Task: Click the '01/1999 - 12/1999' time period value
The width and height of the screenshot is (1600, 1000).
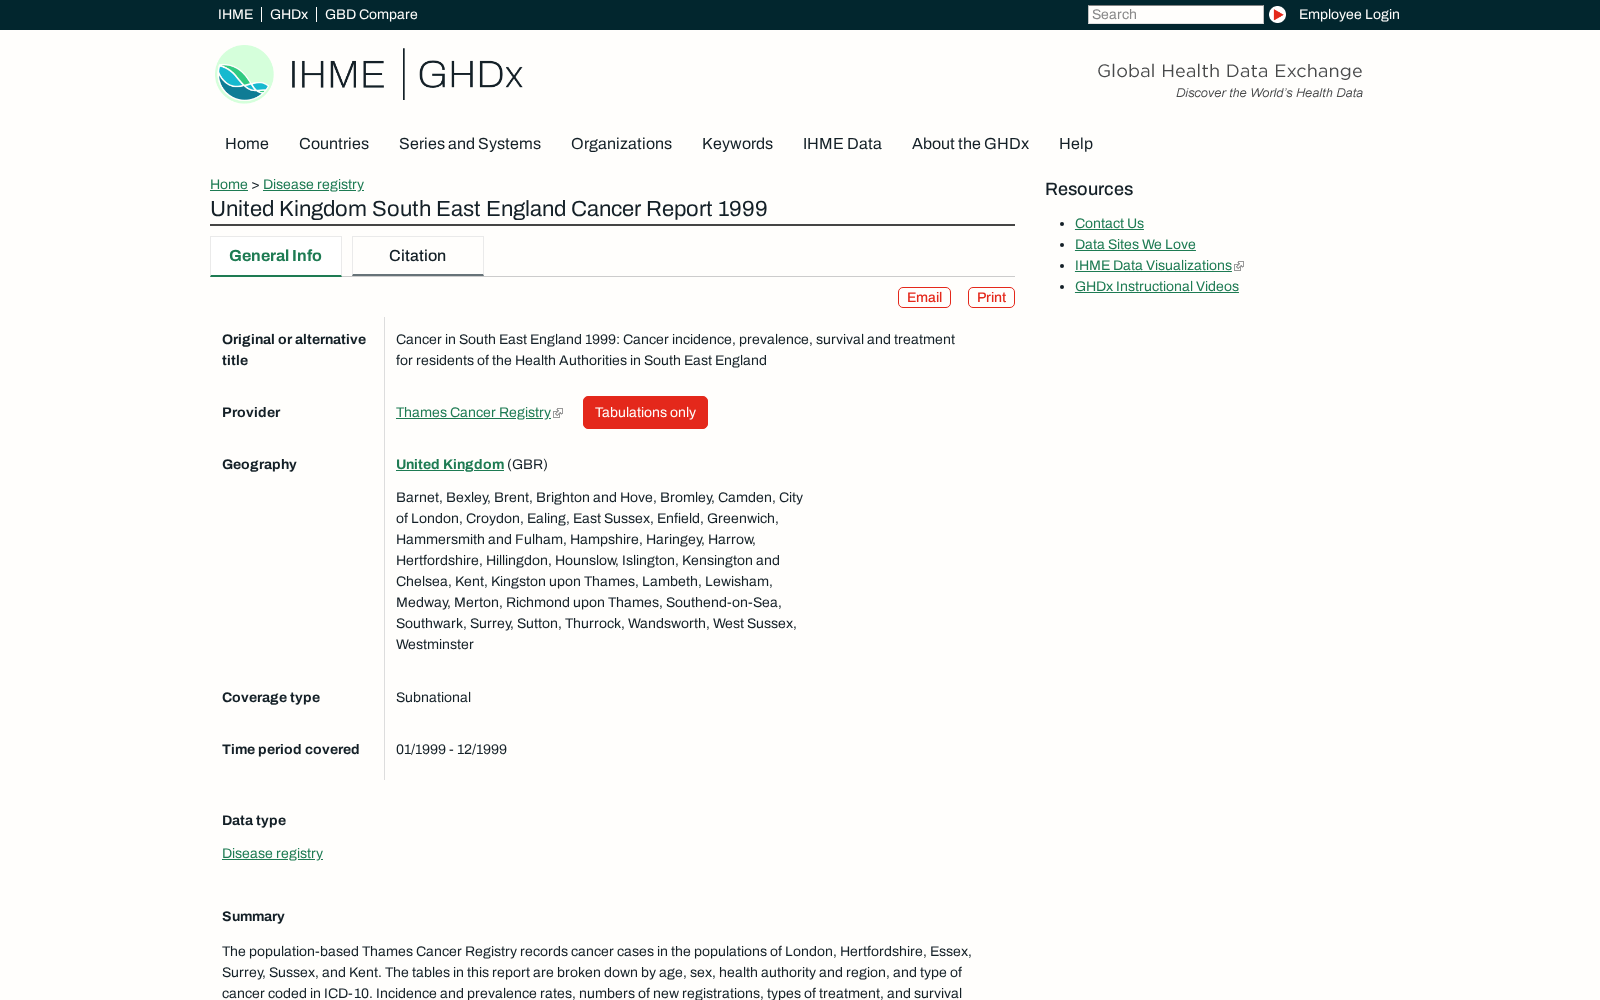Action: click(x=451, y=750)
